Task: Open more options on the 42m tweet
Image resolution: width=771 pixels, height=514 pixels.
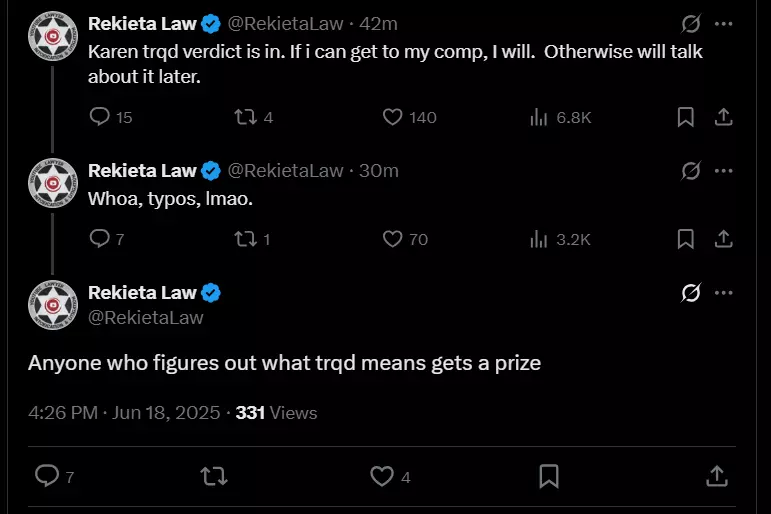Action: tap(723, 24)
